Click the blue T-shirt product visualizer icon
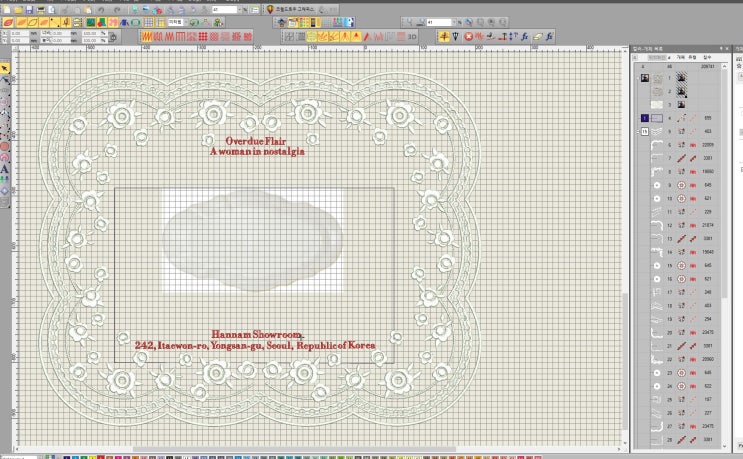This screenshot has height=459, width=743. pos(125,22)
